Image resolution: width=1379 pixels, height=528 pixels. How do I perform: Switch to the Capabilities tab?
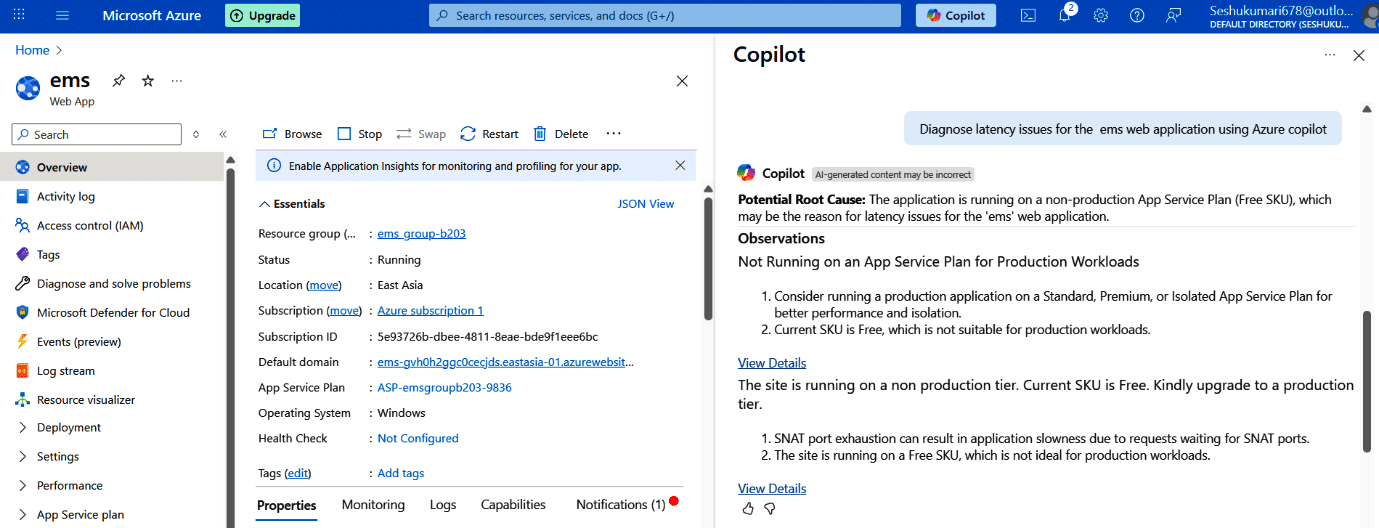513,505
